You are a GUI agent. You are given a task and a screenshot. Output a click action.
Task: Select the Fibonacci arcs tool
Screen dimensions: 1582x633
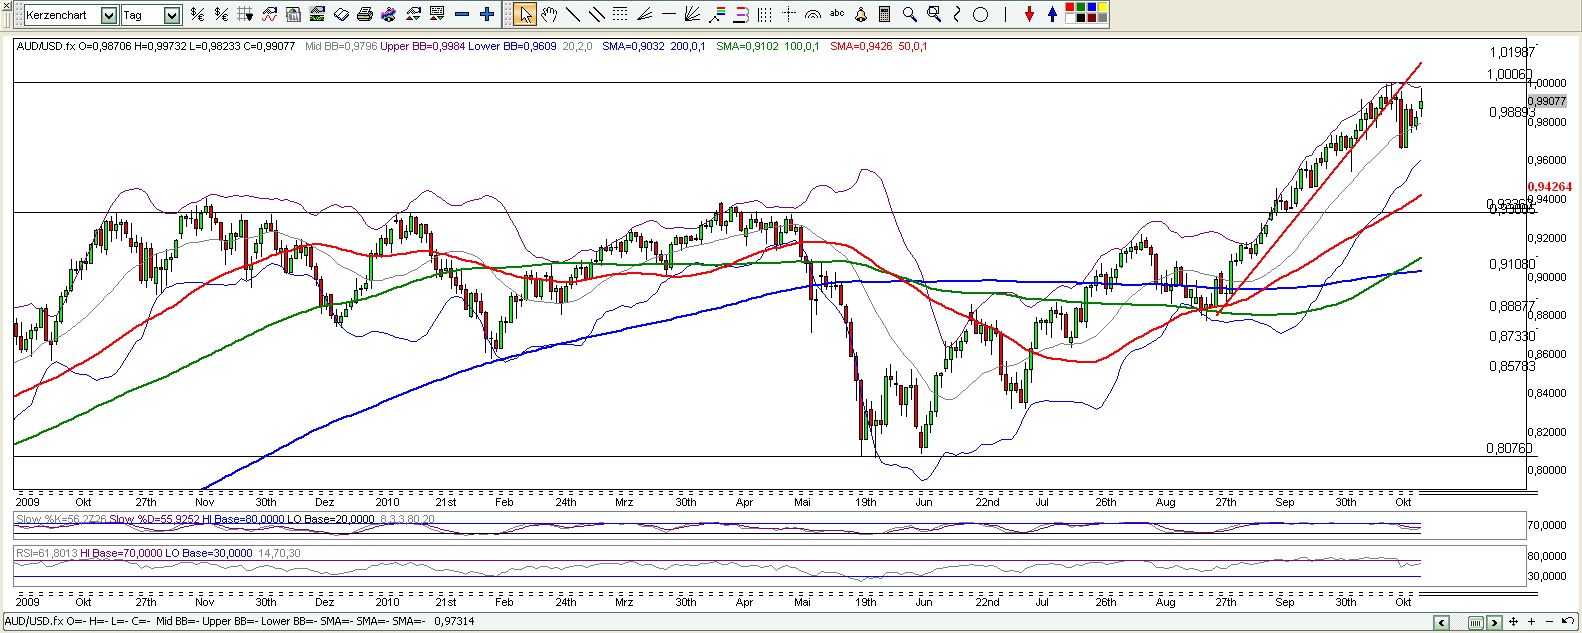coord(813,15)
